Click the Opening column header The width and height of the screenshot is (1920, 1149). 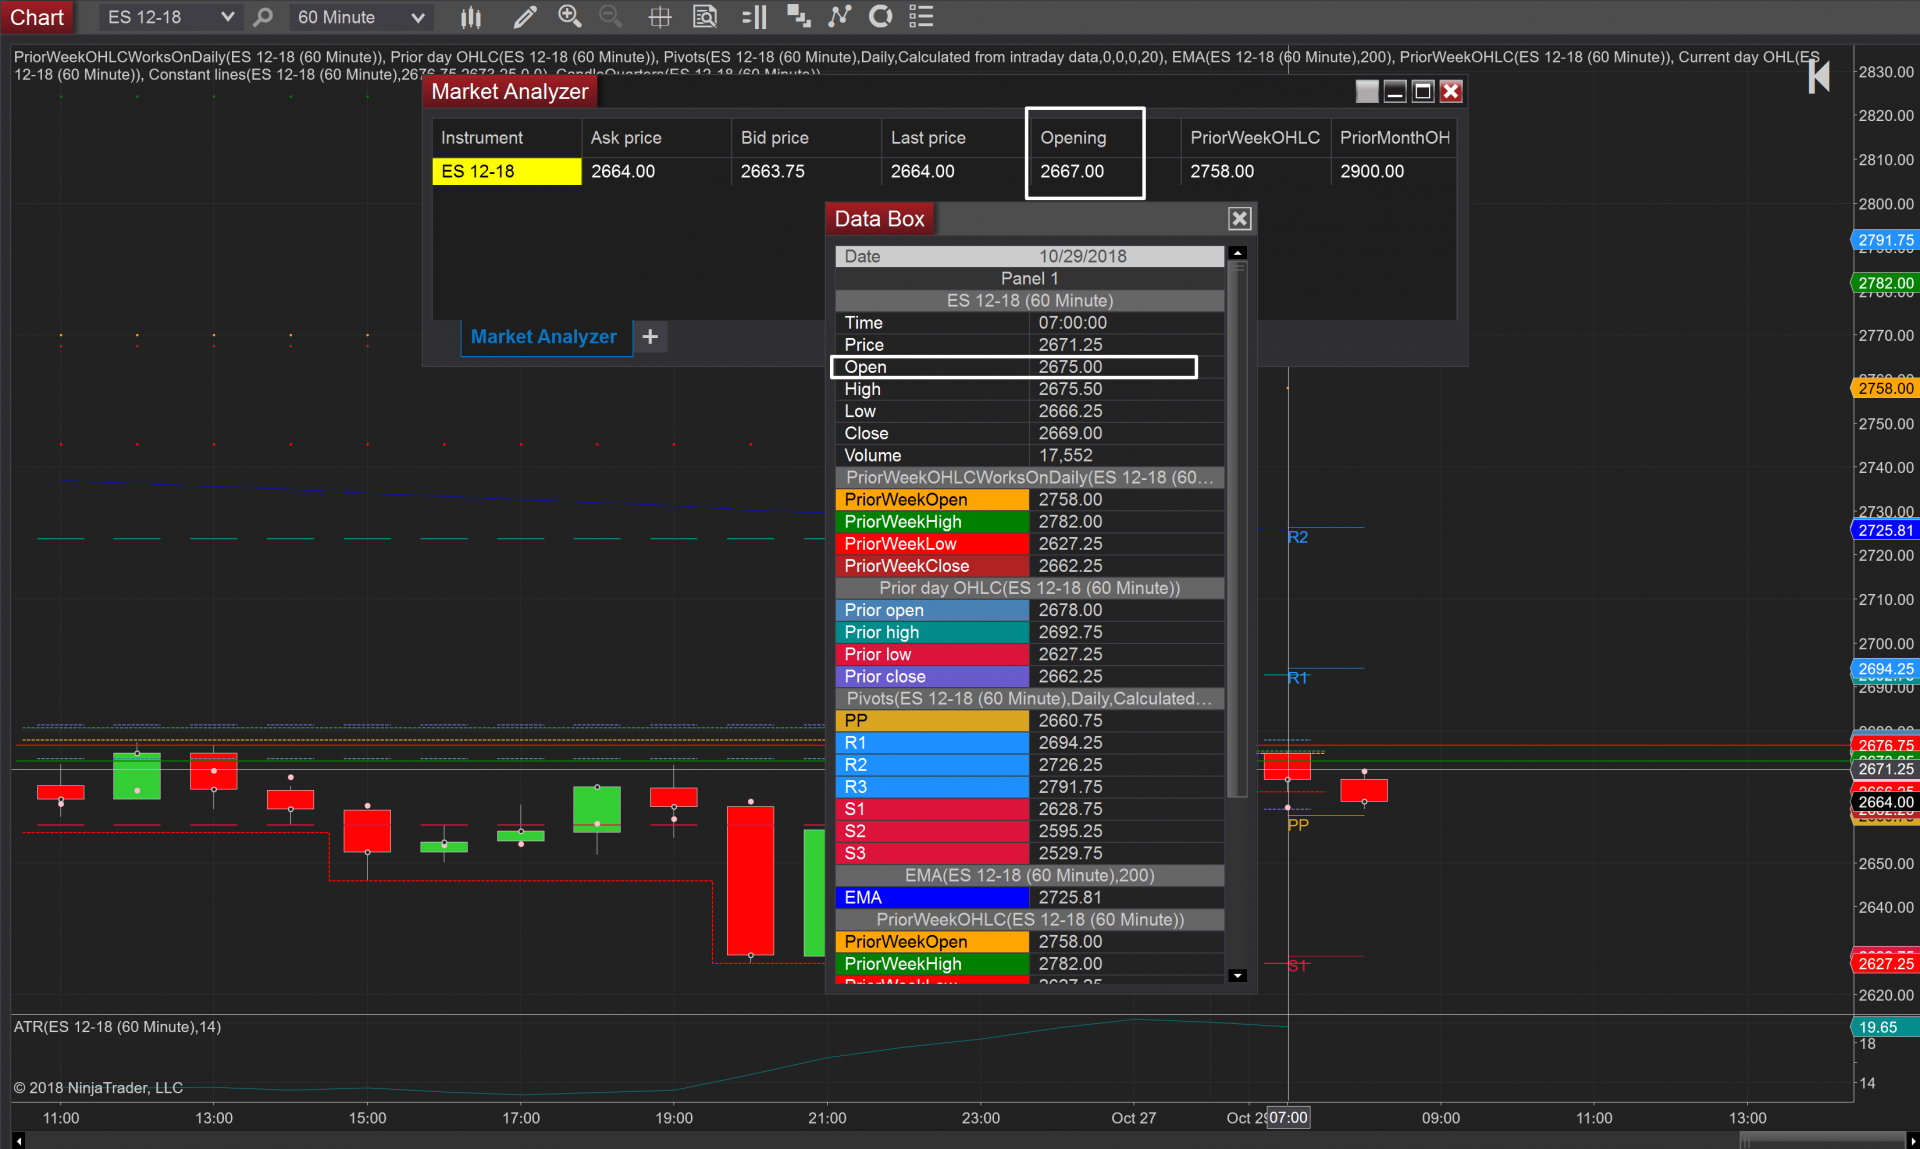click(1073, 138)
